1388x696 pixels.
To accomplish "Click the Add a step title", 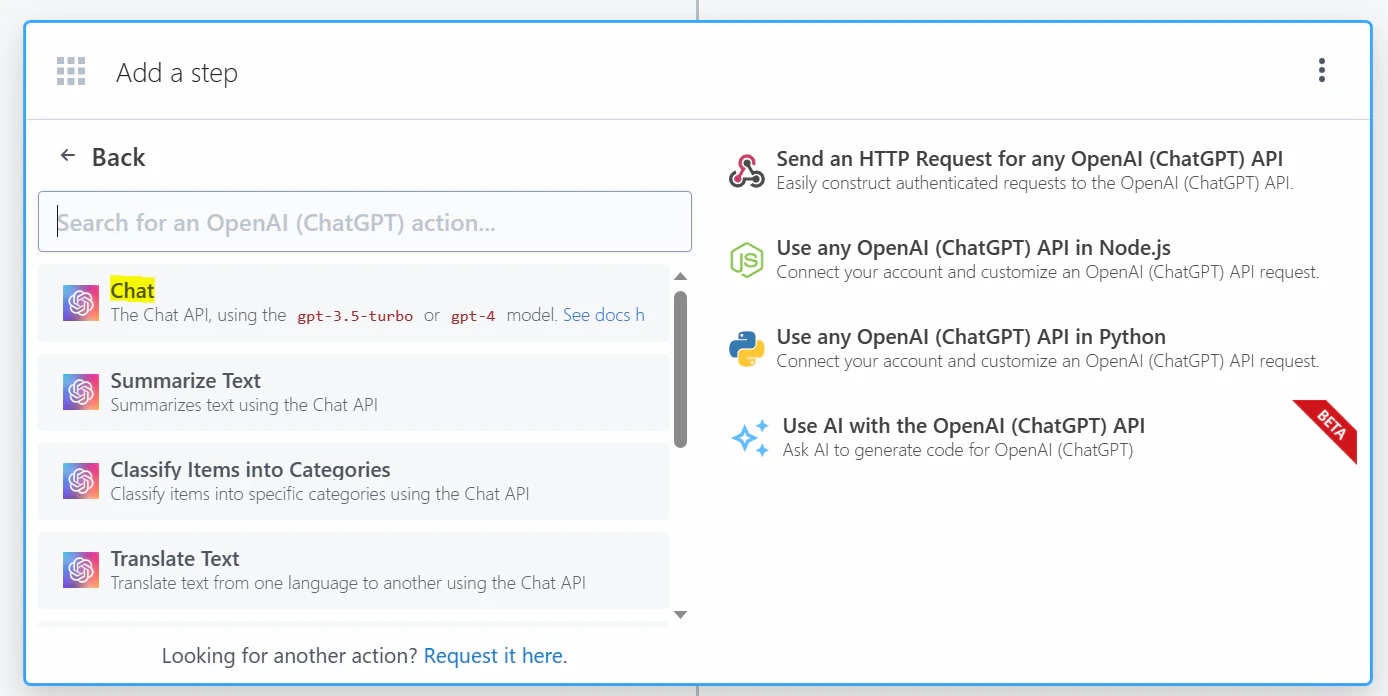I will [177, 73].
